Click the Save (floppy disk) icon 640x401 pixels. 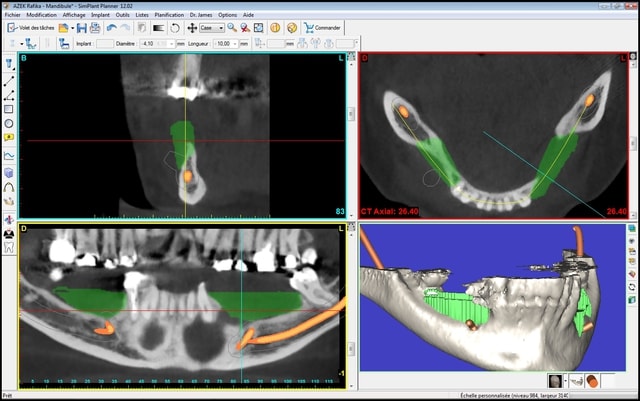click(80, 28)
